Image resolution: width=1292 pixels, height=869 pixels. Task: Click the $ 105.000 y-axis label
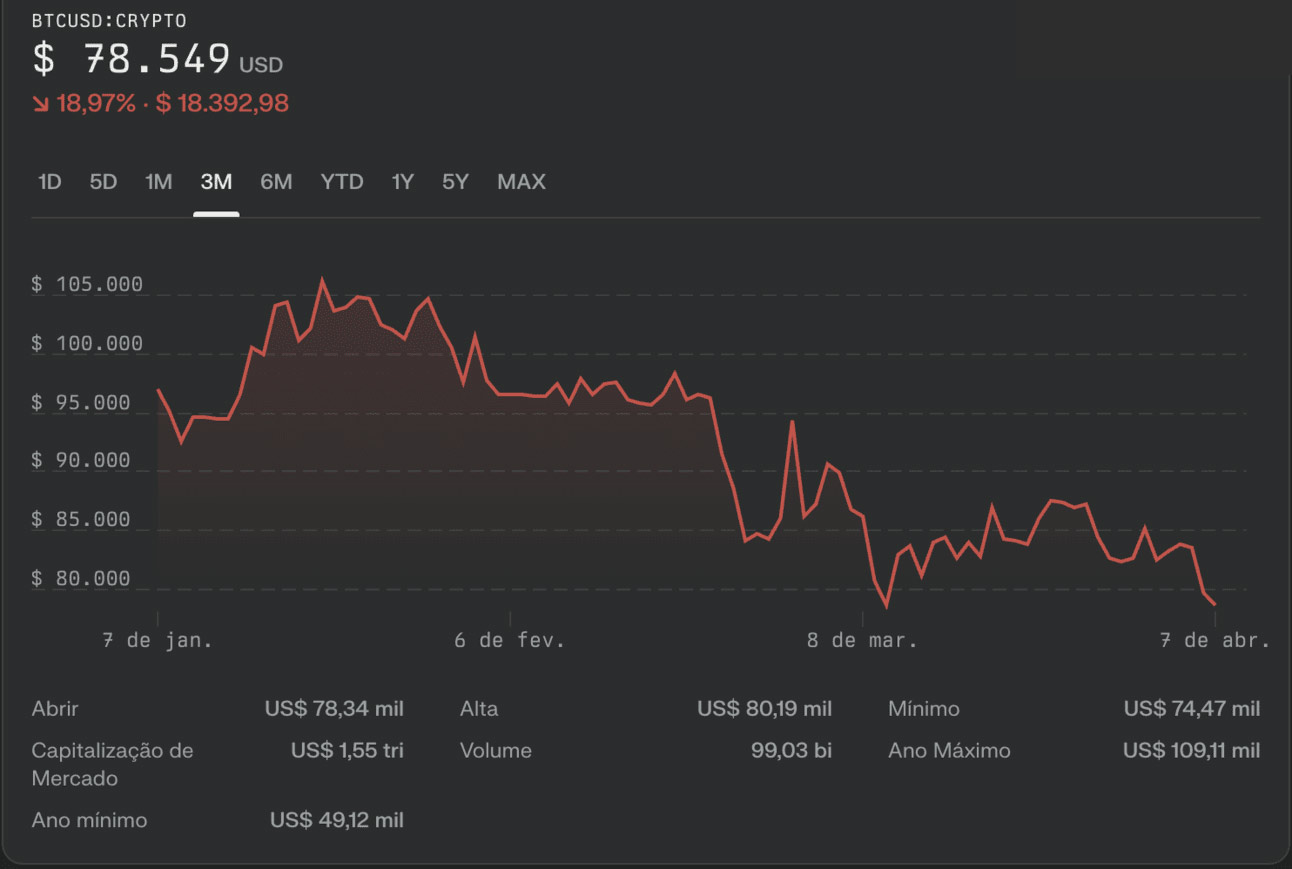tap(87, 285)
